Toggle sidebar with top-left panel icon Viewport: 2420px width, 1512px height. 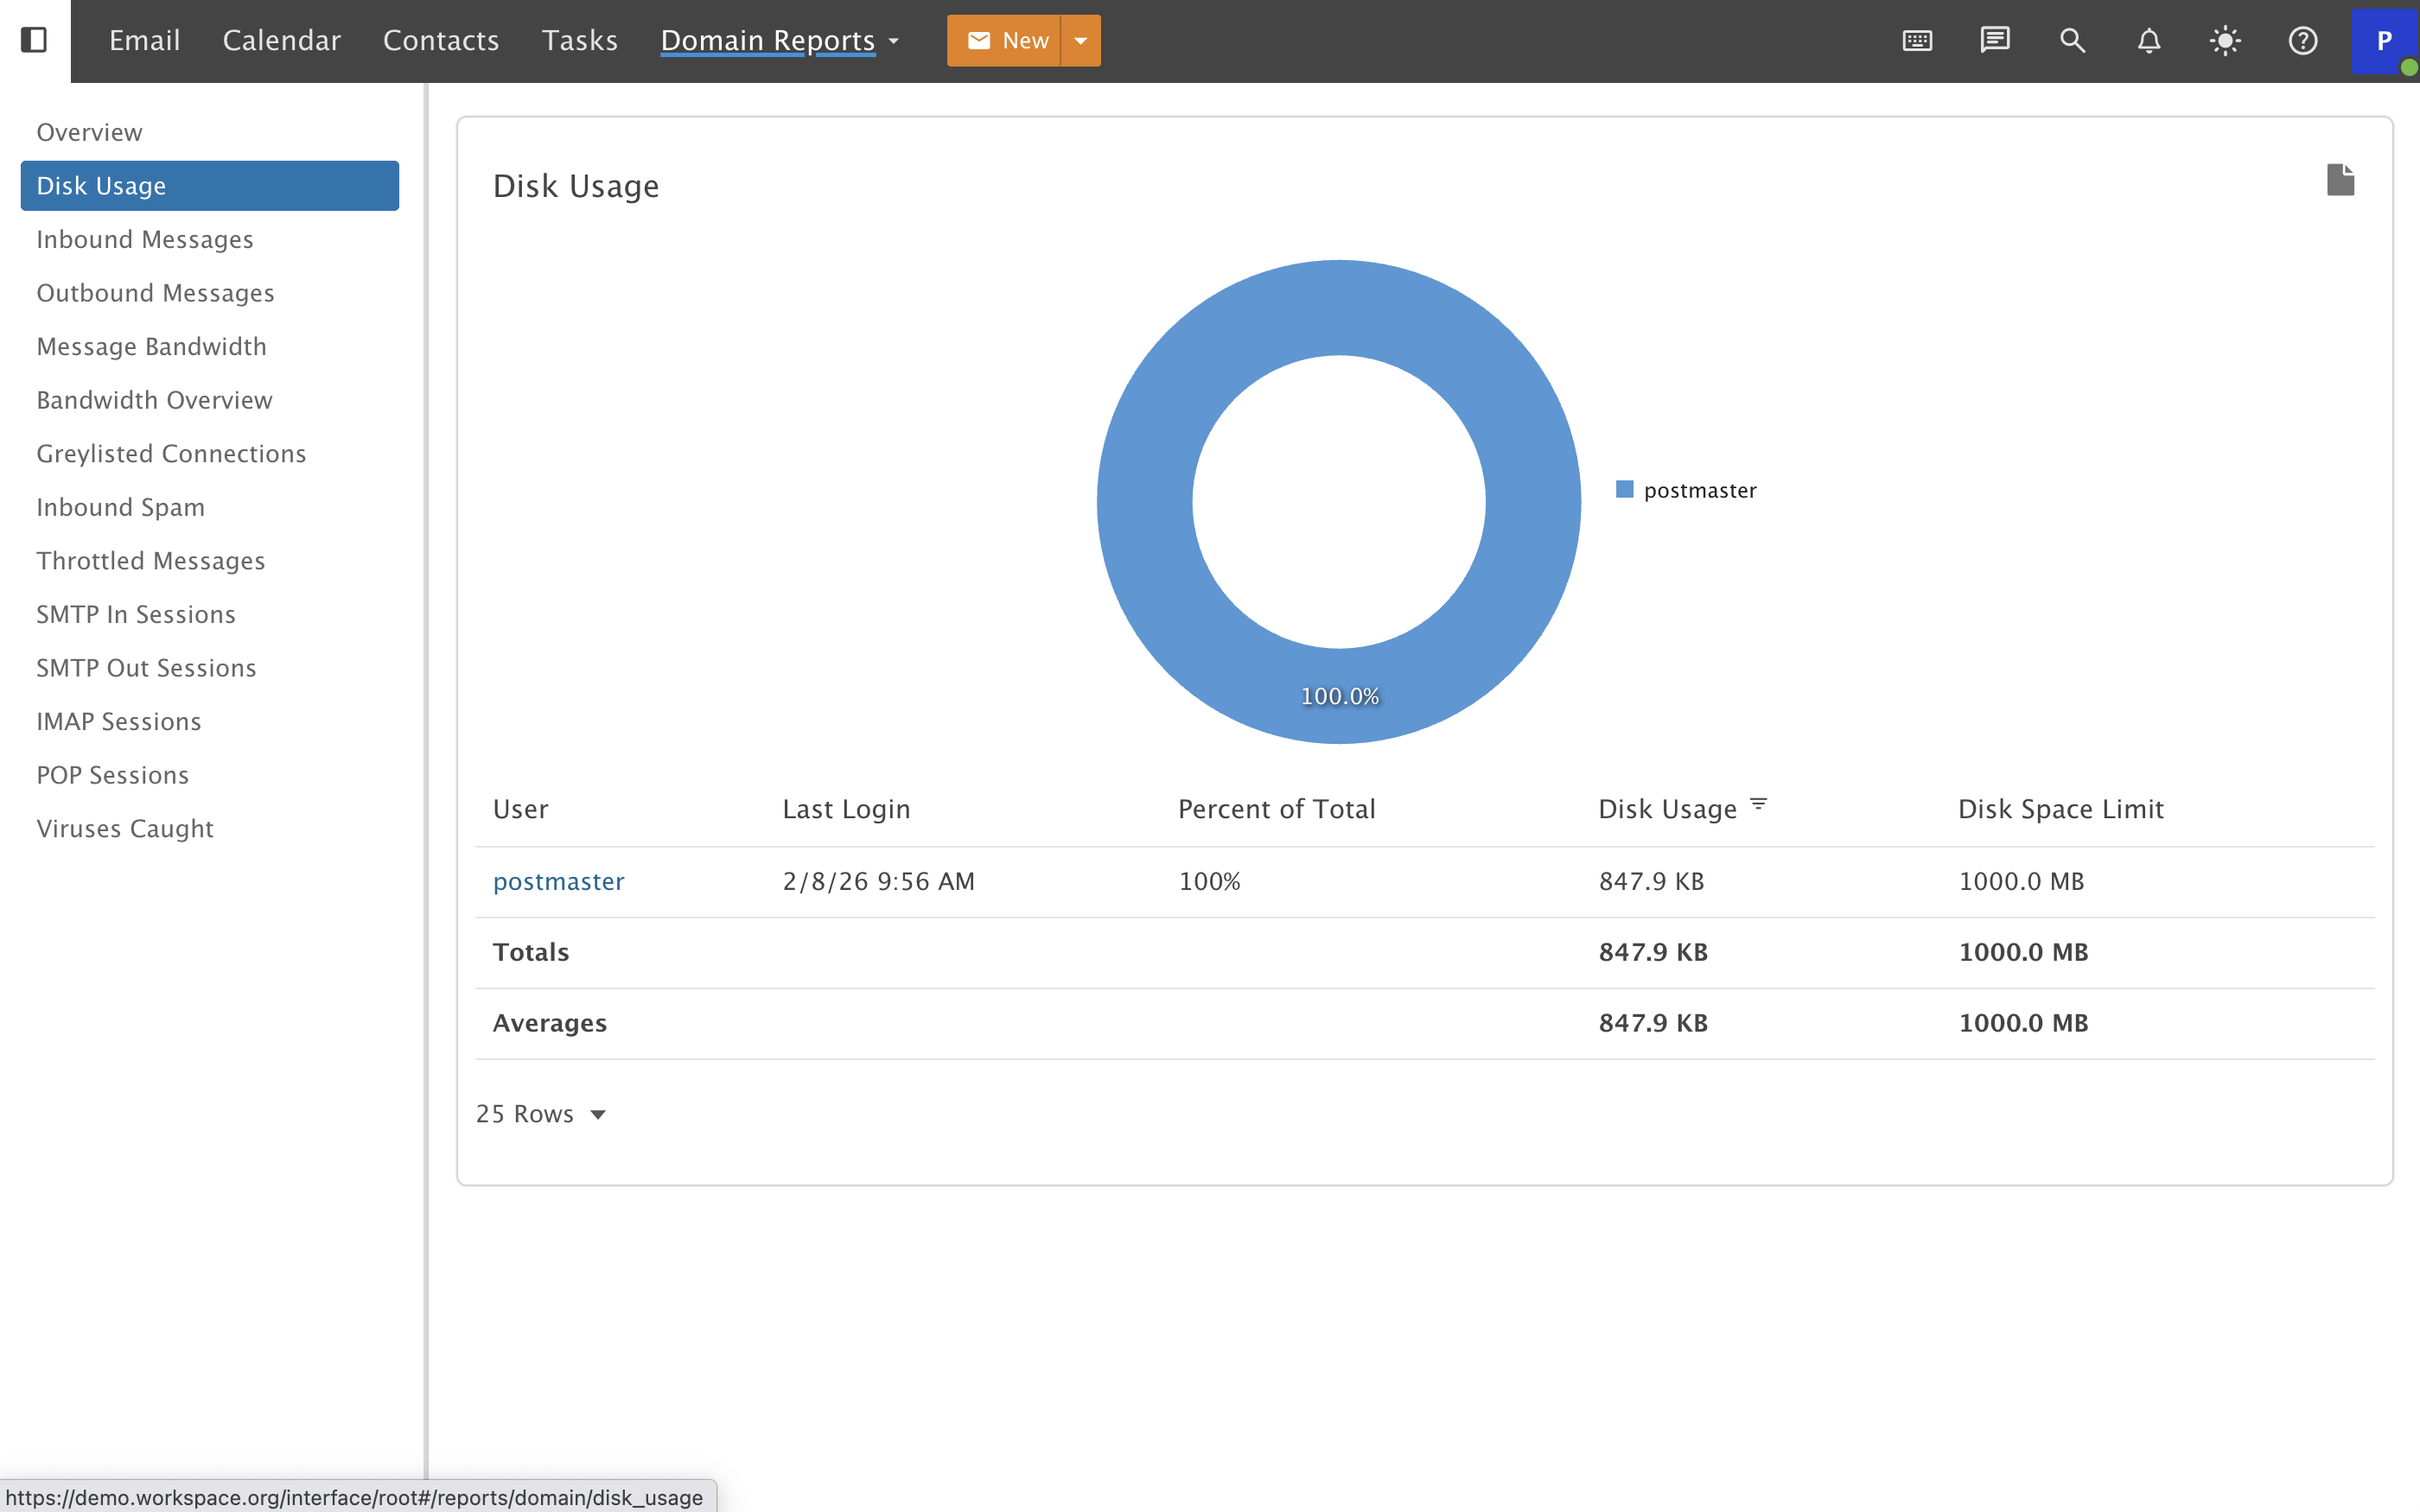pos(35,40)
